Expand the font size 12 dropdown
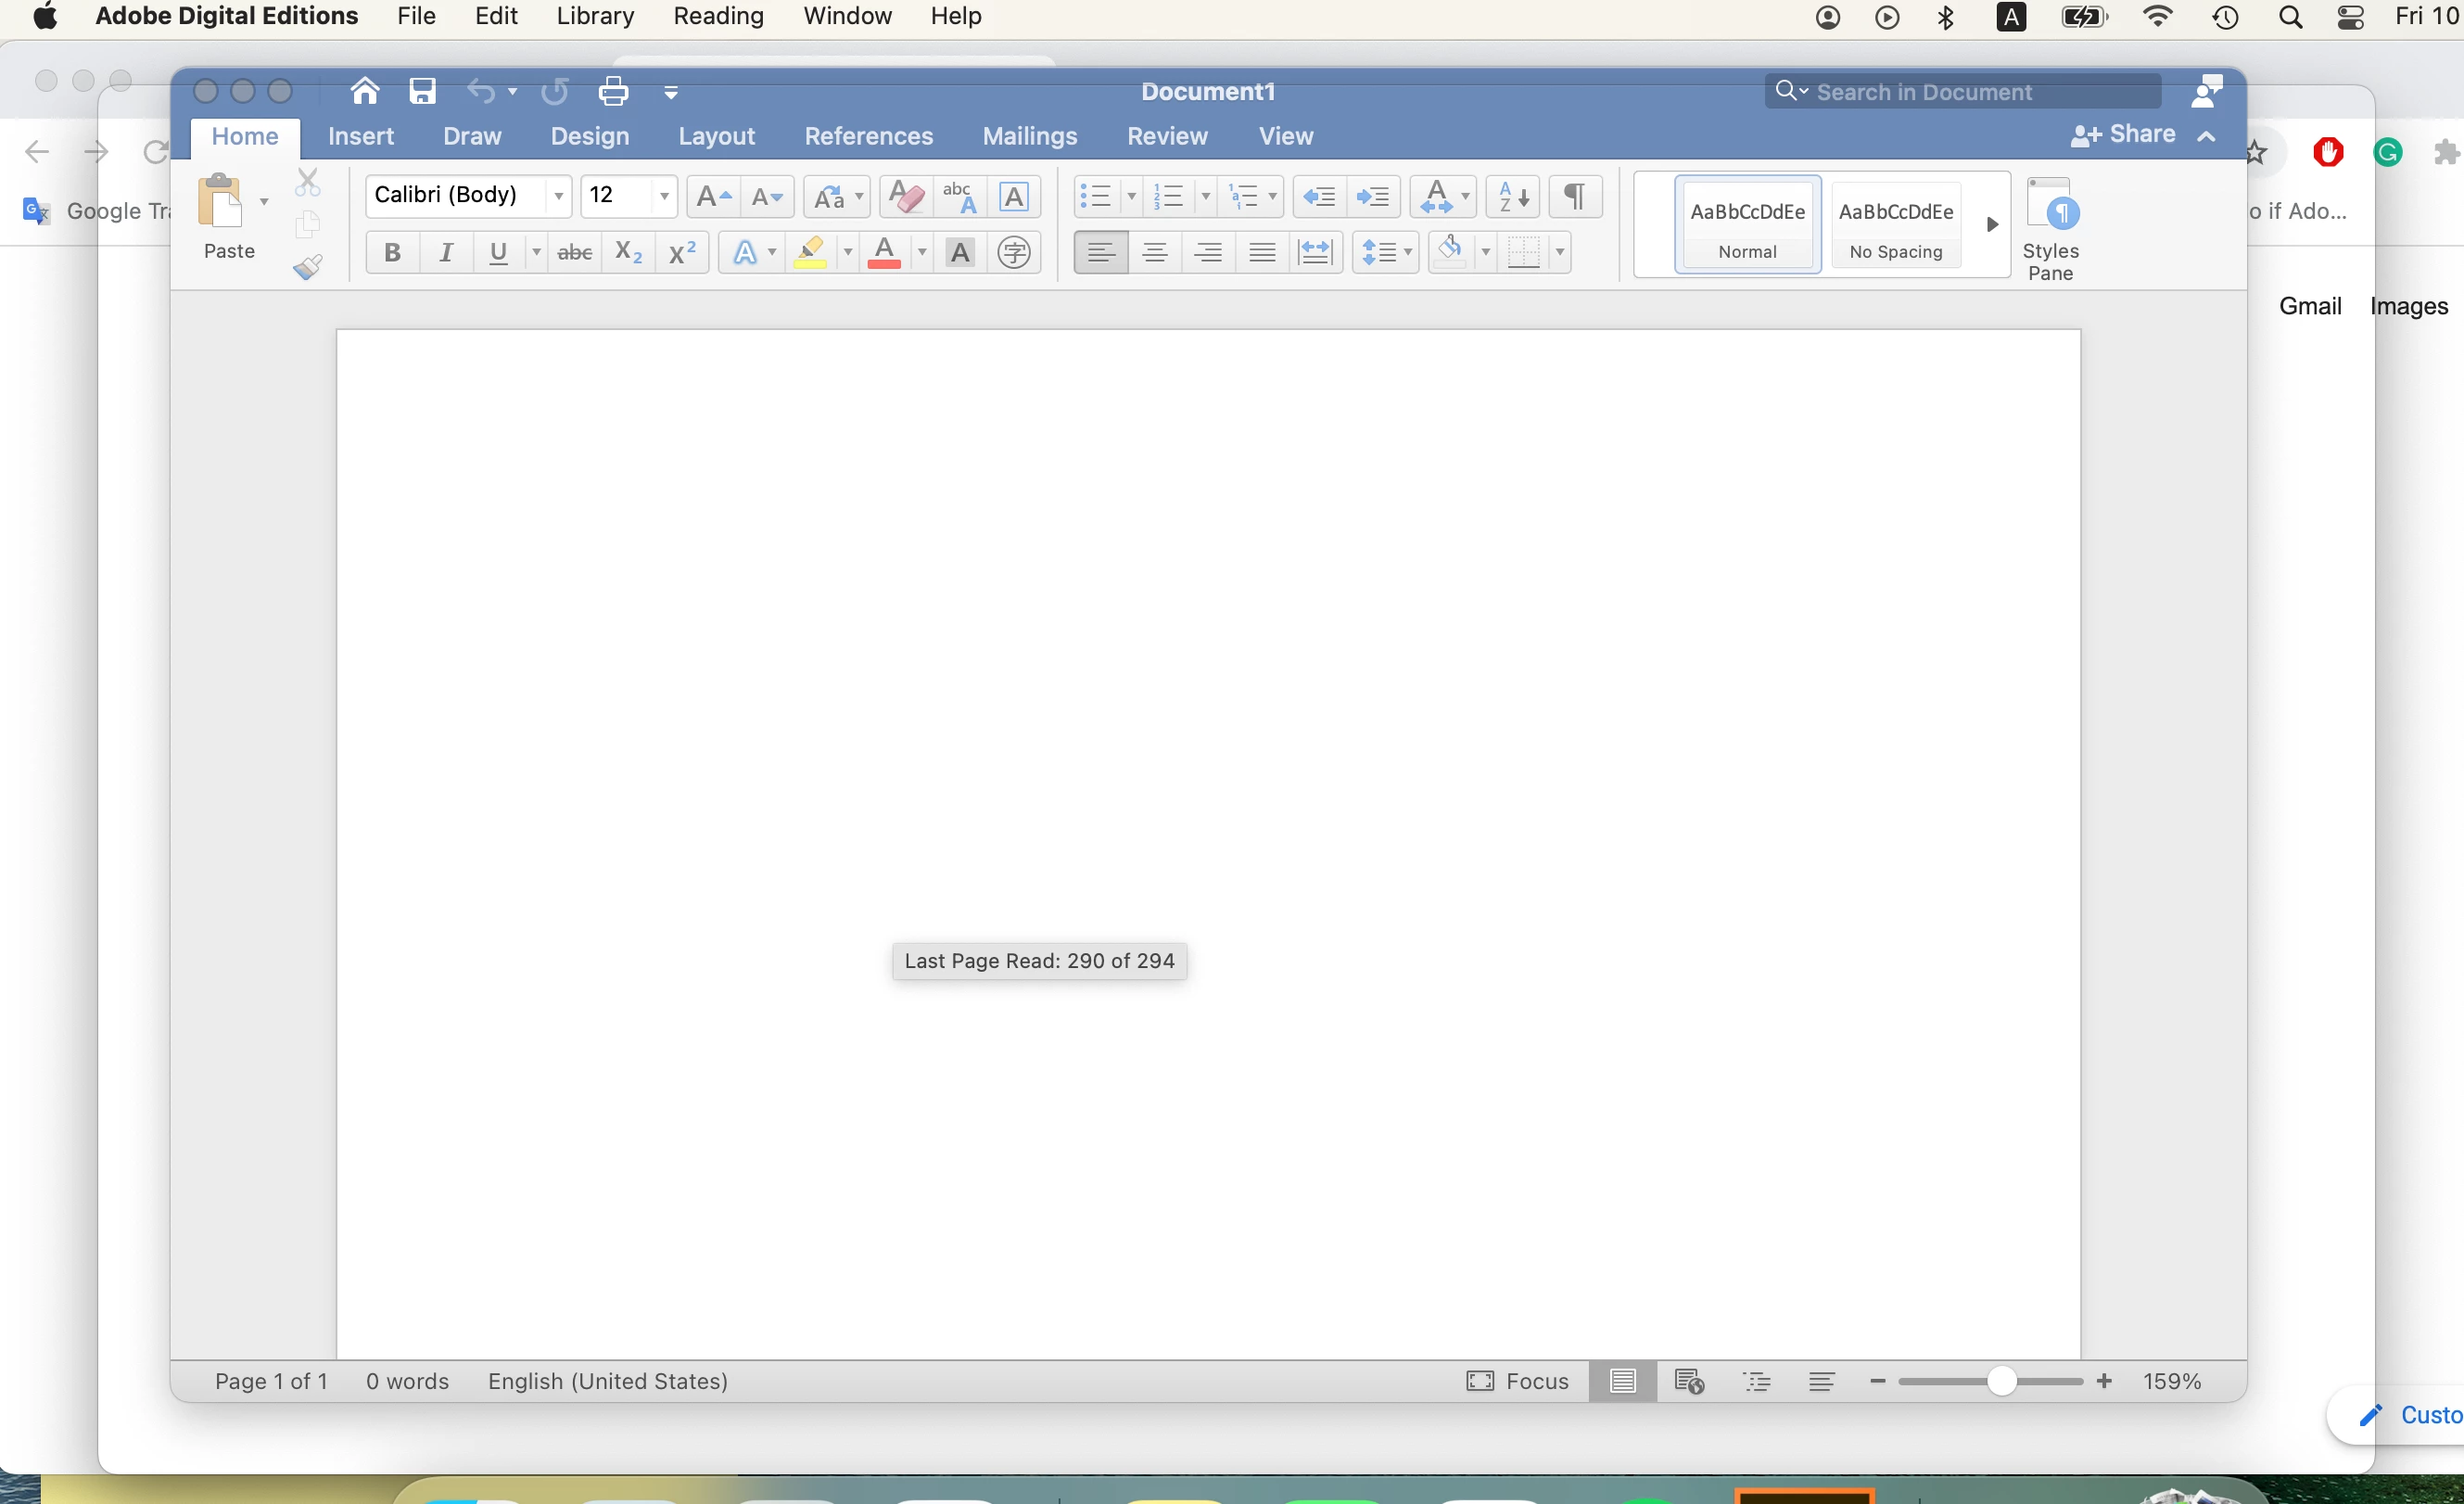This screenshot has width=2464, height=1504. click(x=664, y=196)
